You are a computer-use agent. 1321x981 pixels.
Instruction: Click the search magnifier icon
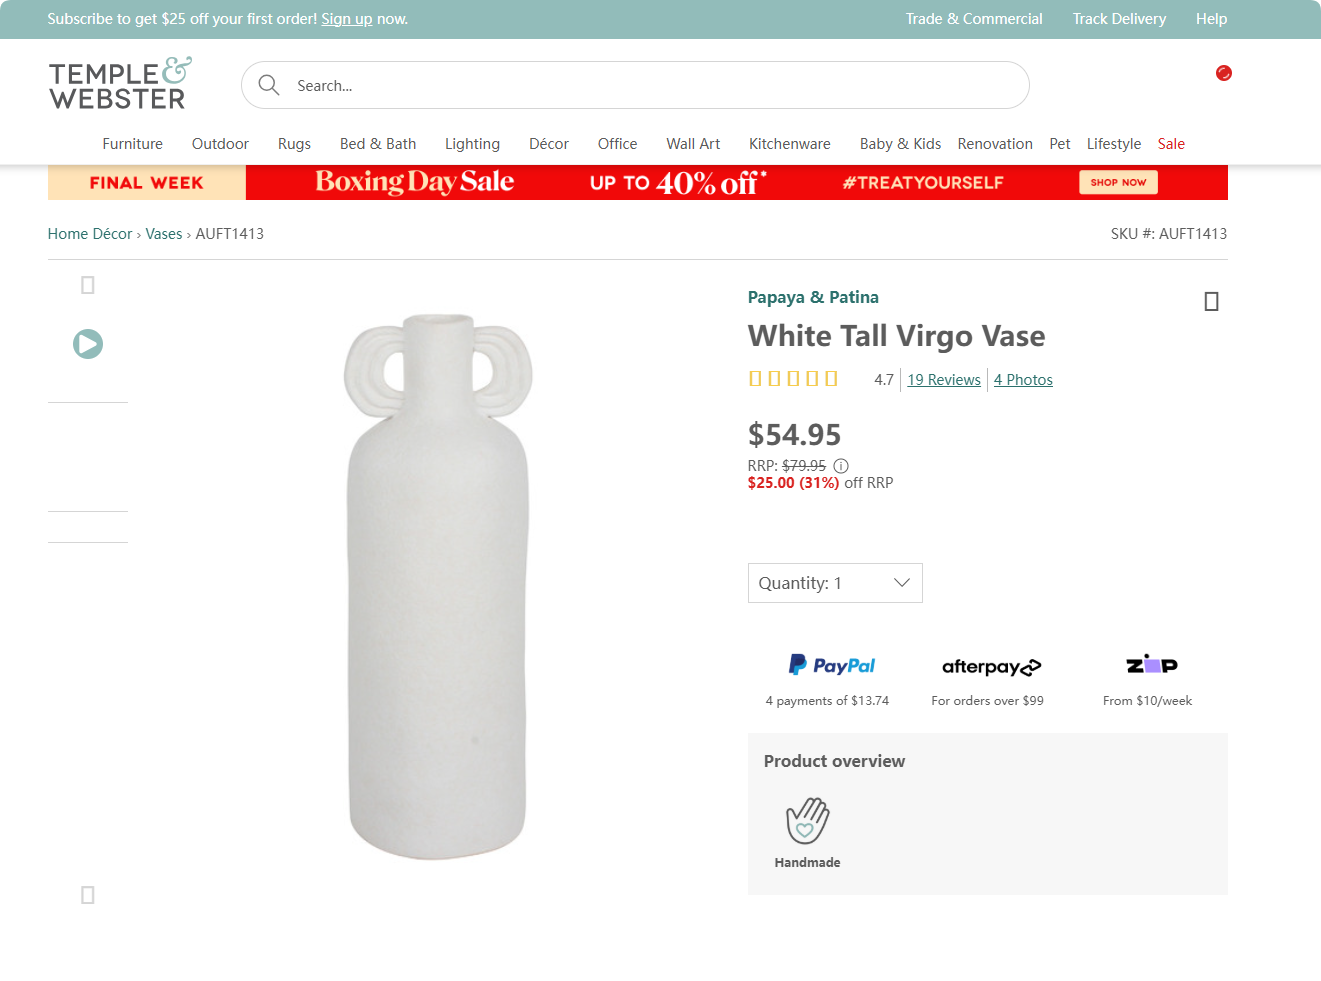click(268, 85)
